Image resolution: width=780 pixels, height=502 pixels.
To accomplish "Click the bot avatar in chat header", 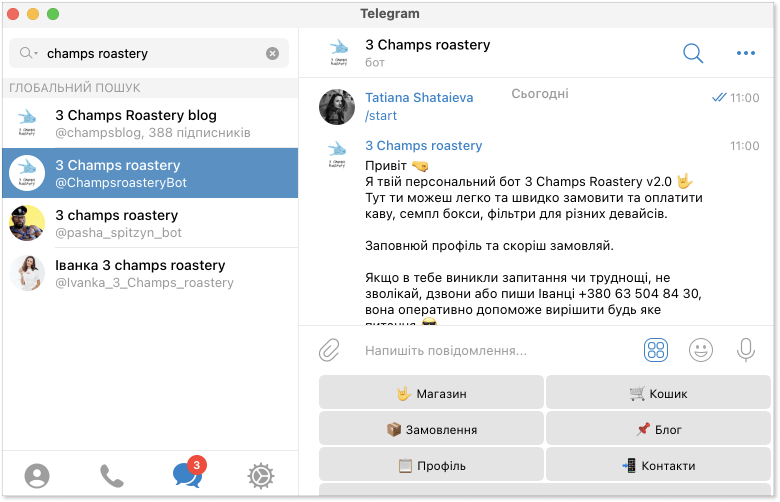I will (x=339, y=52).
